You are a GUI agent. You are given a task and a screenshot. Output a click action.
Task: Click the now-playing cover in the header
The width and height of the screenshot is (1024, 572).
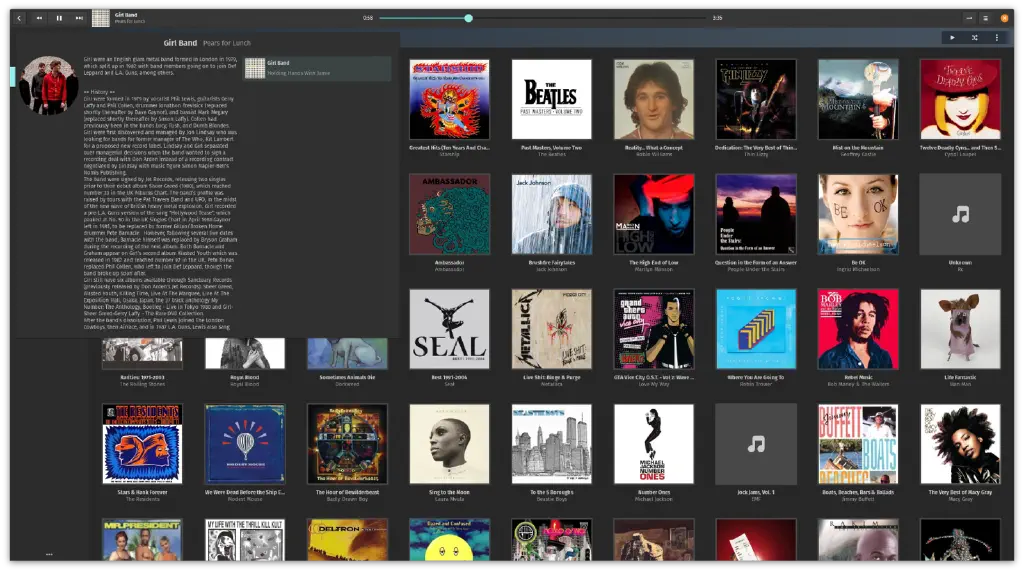(101, 18)
